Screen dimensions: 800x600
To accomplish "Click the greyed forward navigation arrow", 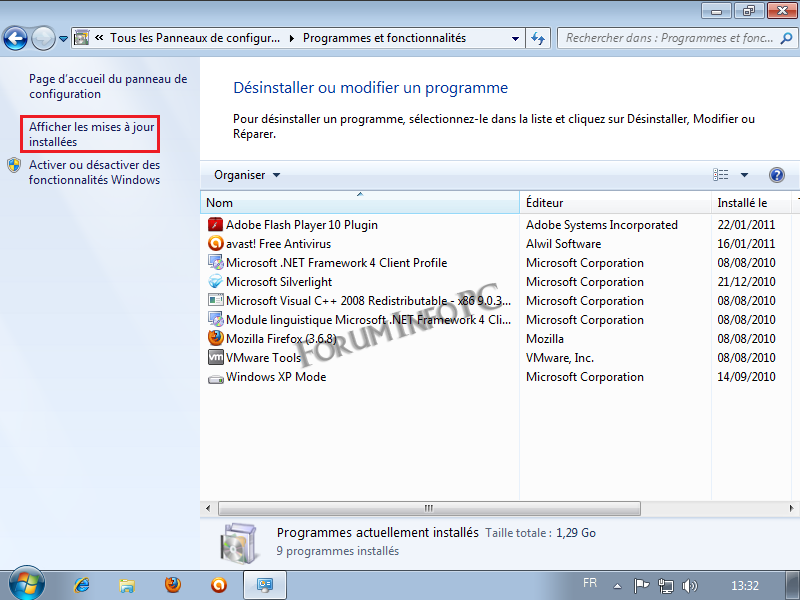I will (x=43, y=38).
